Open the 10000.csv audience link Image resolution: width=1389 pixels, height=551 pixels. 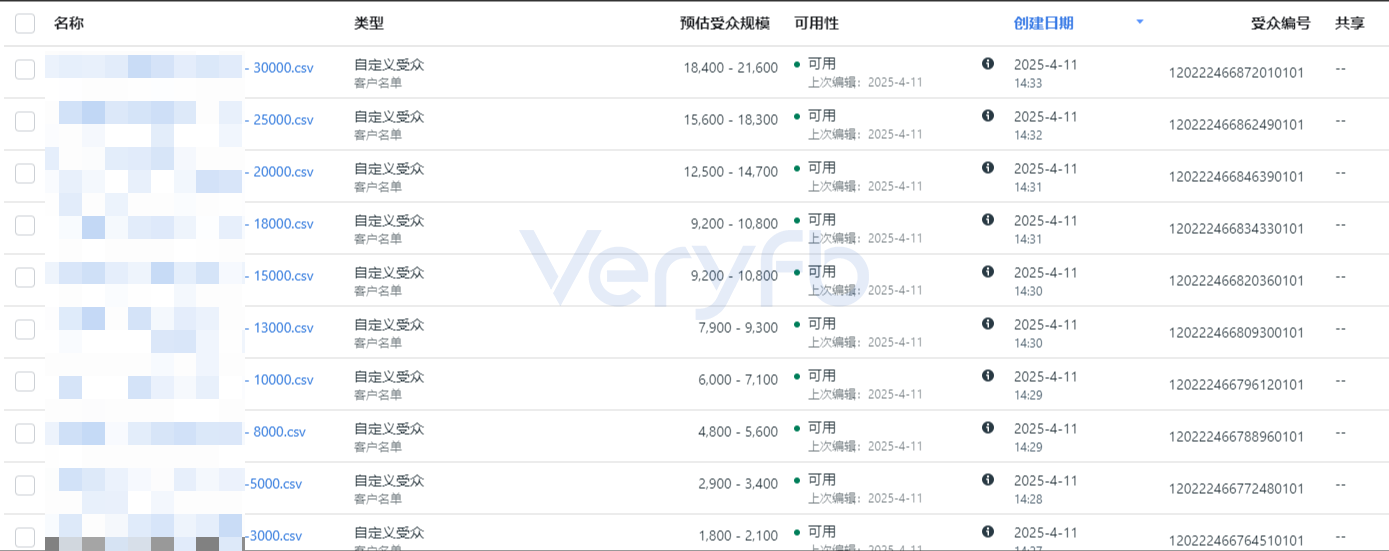(x=279, y=380)
